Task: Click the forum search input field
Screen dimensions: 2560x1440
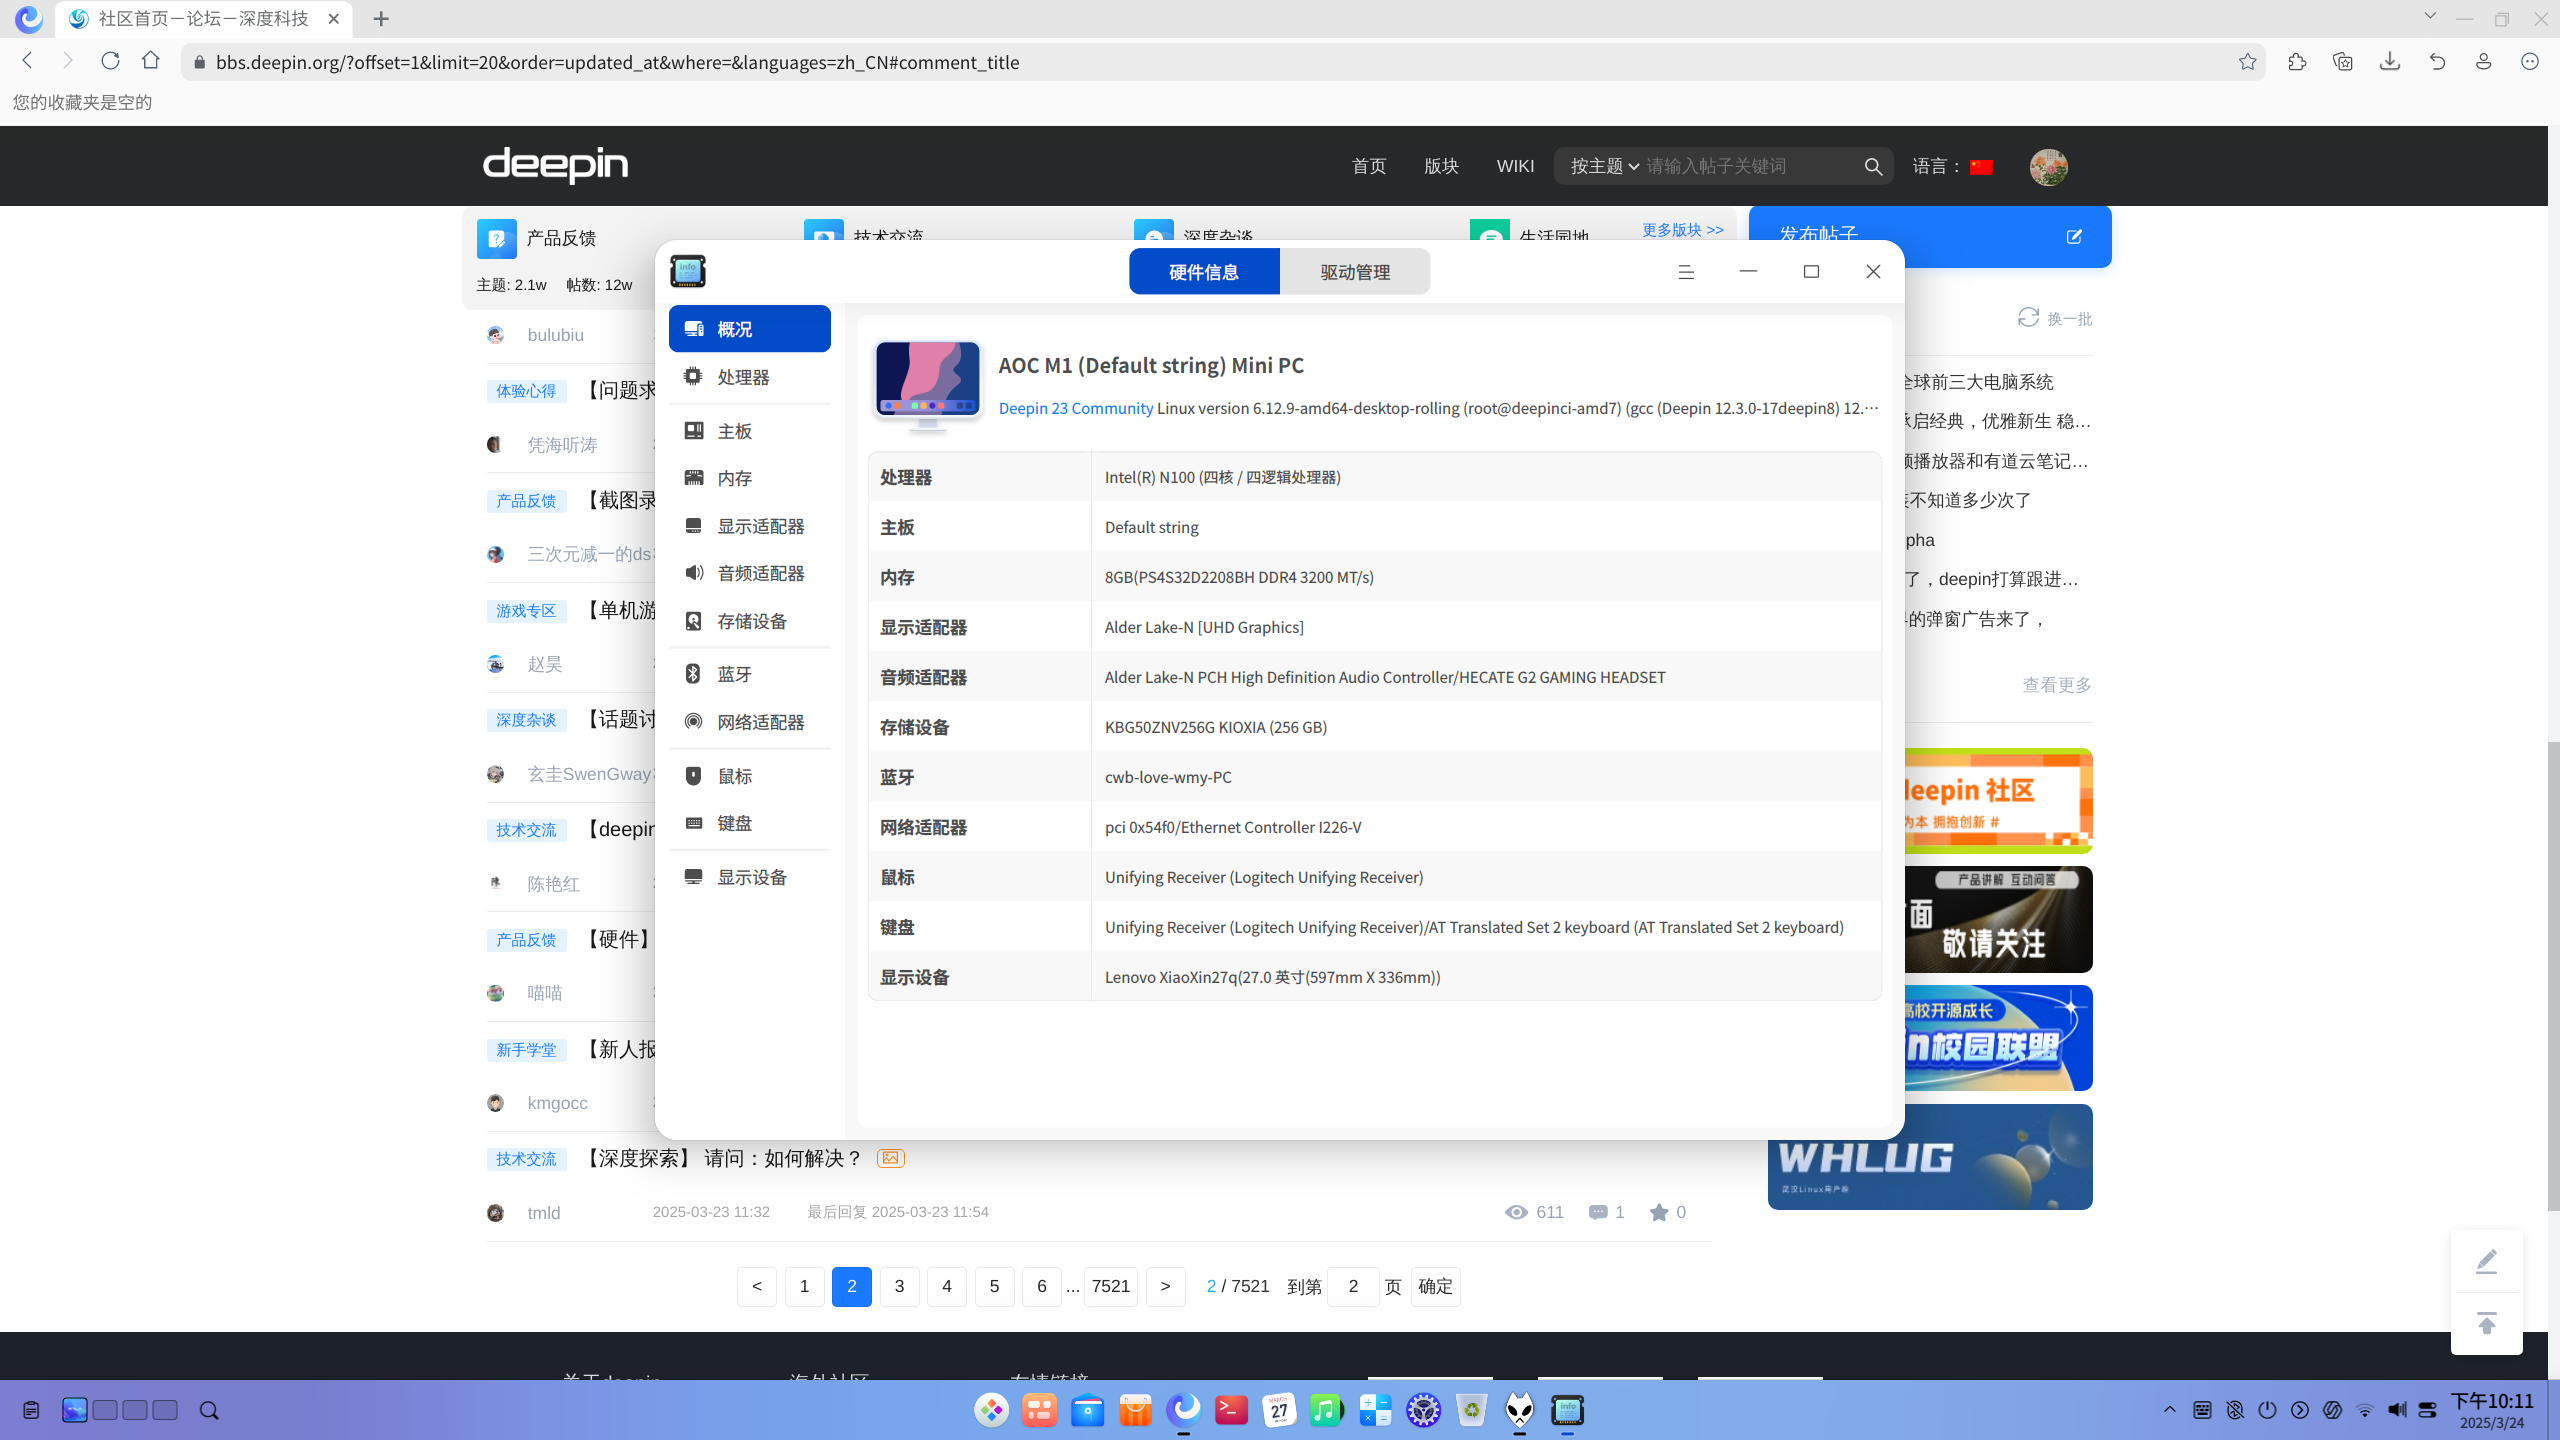Action: (x=1750, y=166)
